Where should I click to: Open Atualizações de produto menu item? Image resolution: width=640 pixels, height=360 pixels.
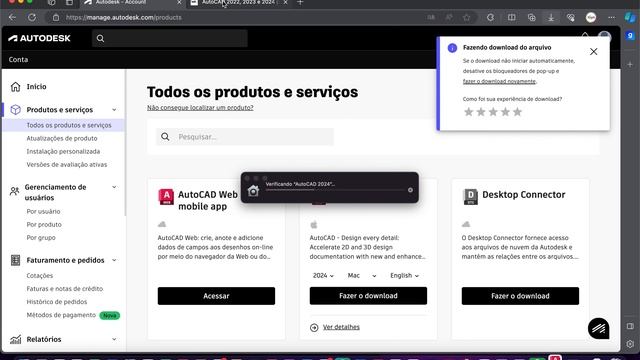click(x=62, y=138)
